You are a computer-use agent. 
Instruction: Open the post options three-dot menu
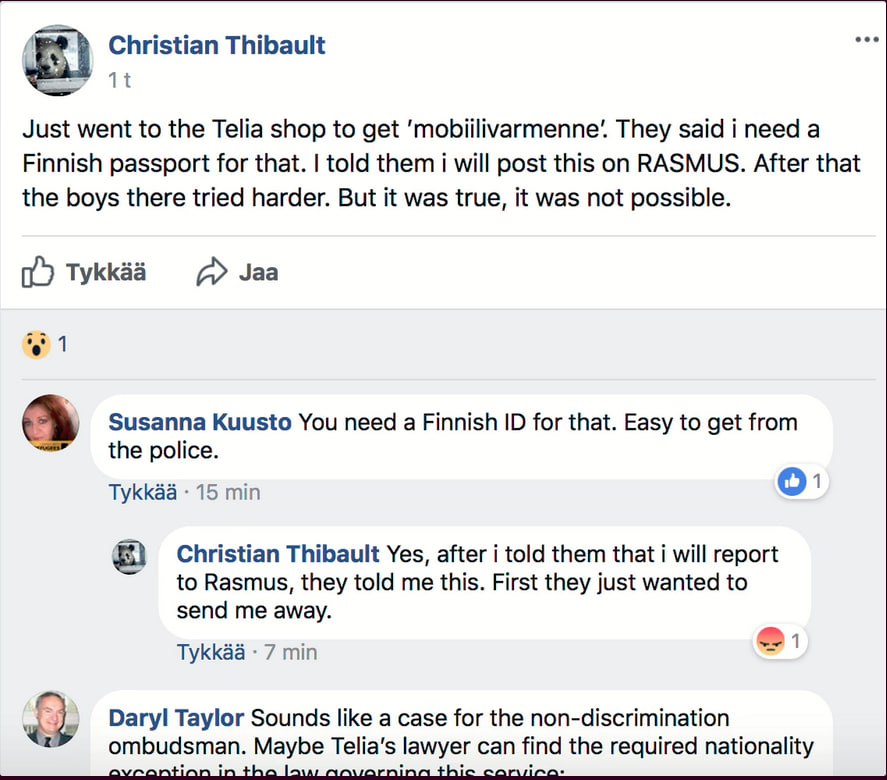coord(866,40)
